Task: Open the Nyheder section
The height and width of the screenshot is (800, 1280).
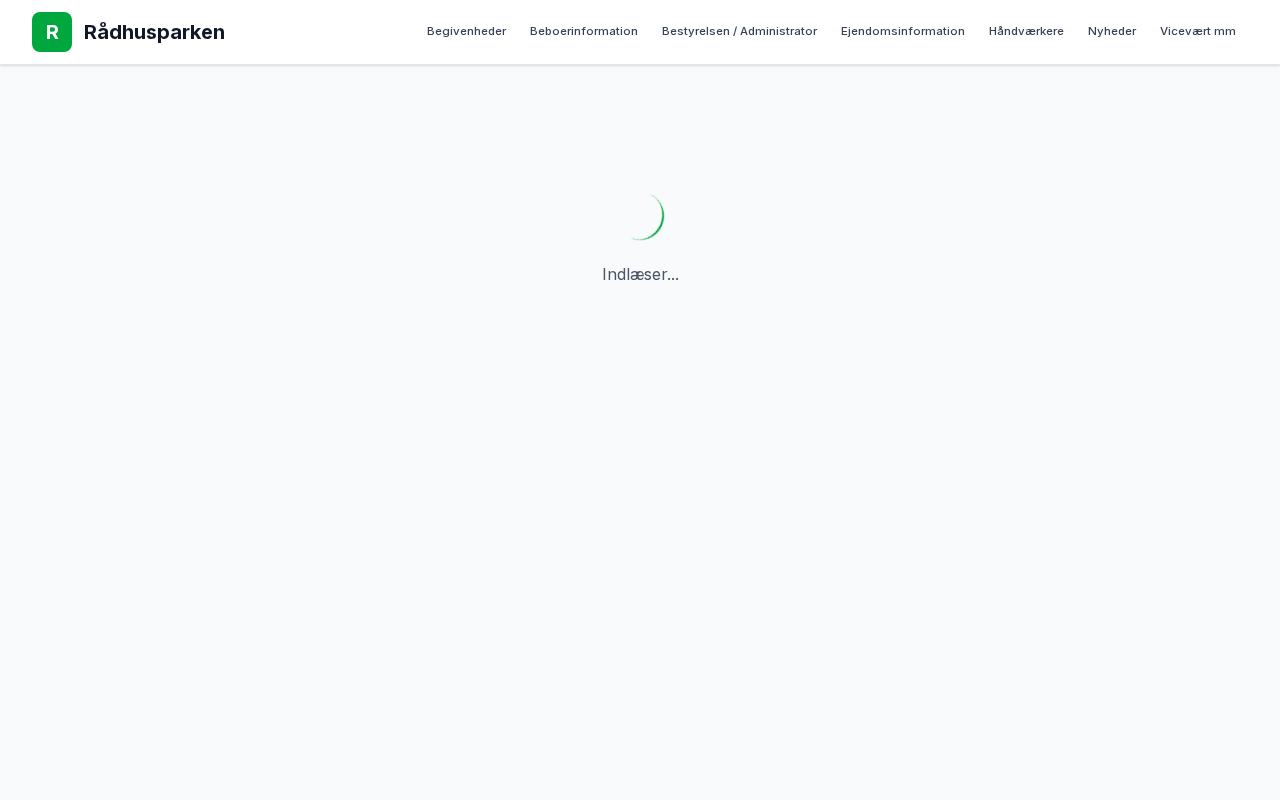Action: 1112,31
